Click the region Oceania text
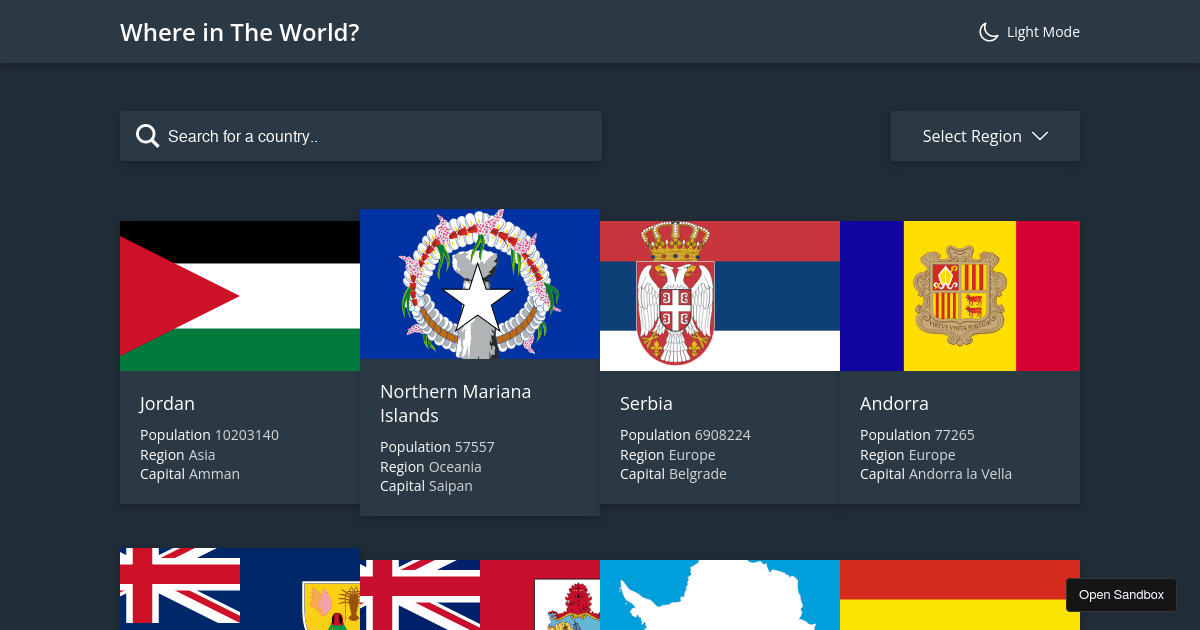 tap(455, 467)
